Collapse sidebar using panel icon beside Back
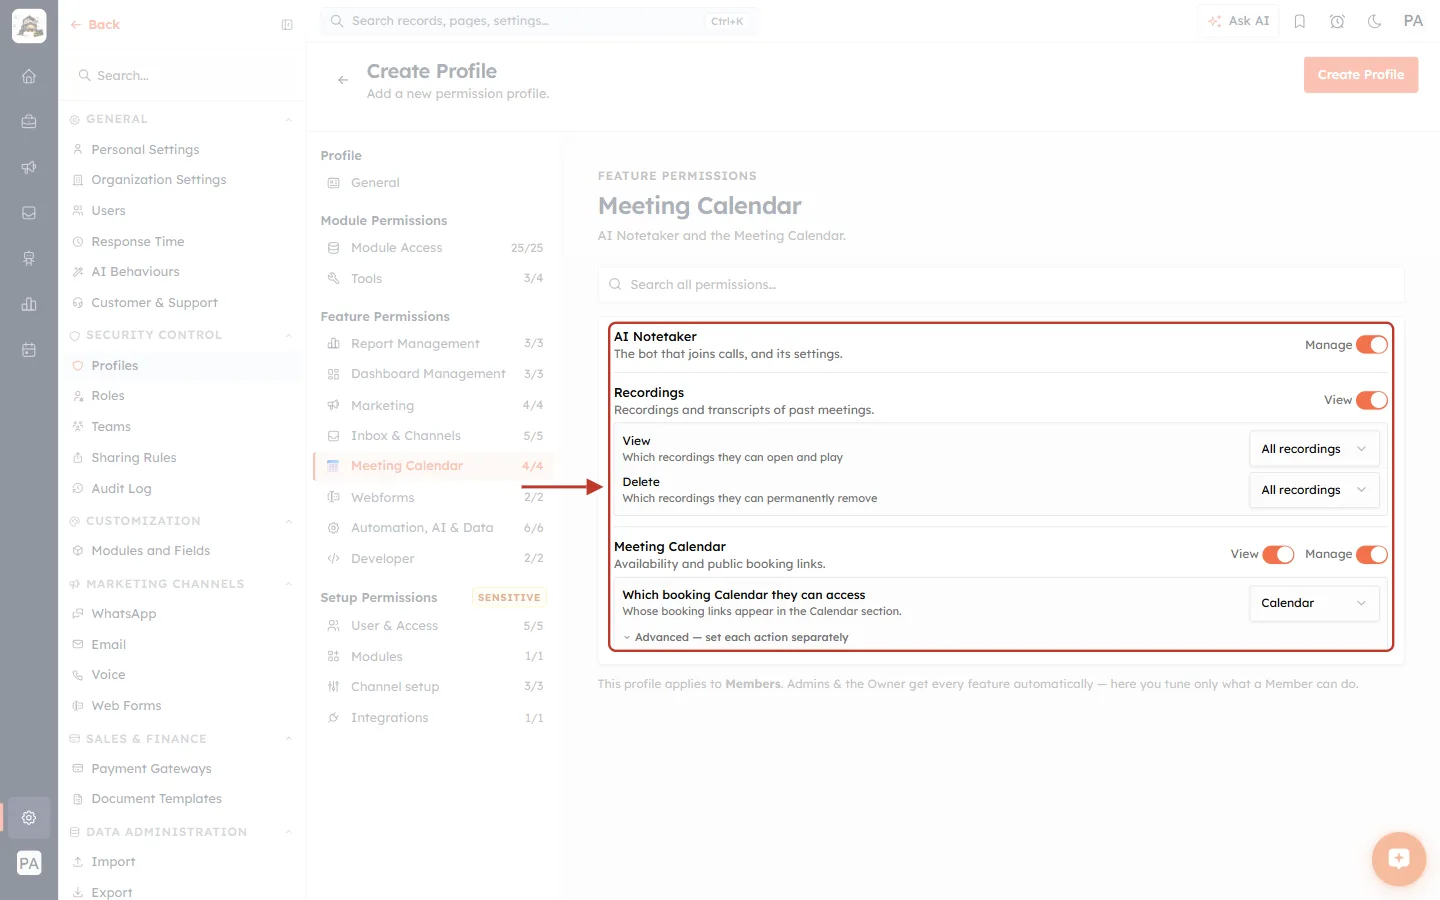The height and width of the screenshot is (900, 1440). 287,25
